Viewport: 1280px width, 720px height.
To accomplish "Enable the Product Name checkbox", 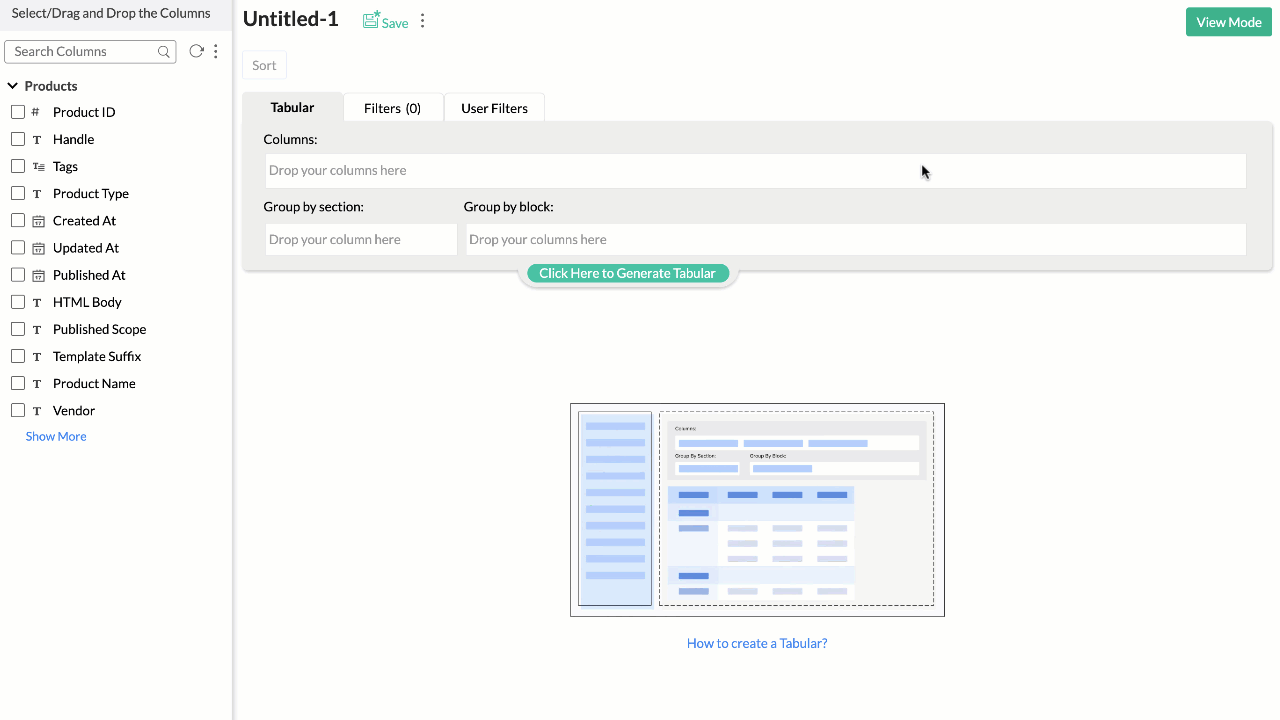I will coord(18,383).
